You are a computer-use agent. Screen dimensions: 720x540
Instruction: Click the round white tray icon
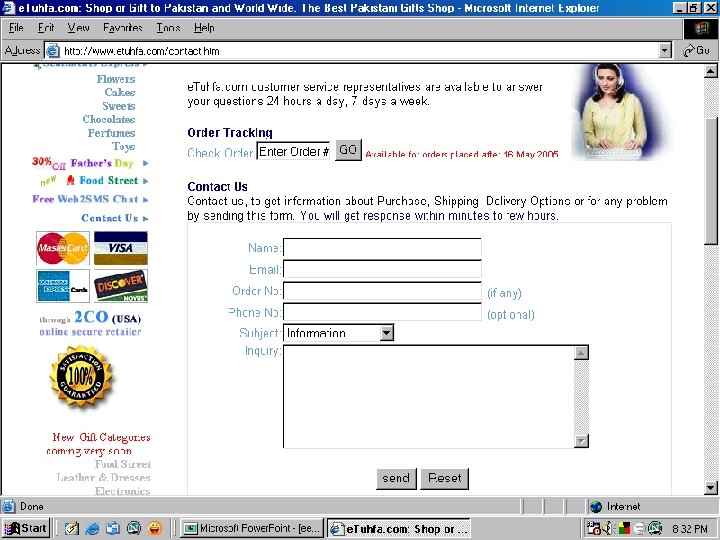(640, 529)
